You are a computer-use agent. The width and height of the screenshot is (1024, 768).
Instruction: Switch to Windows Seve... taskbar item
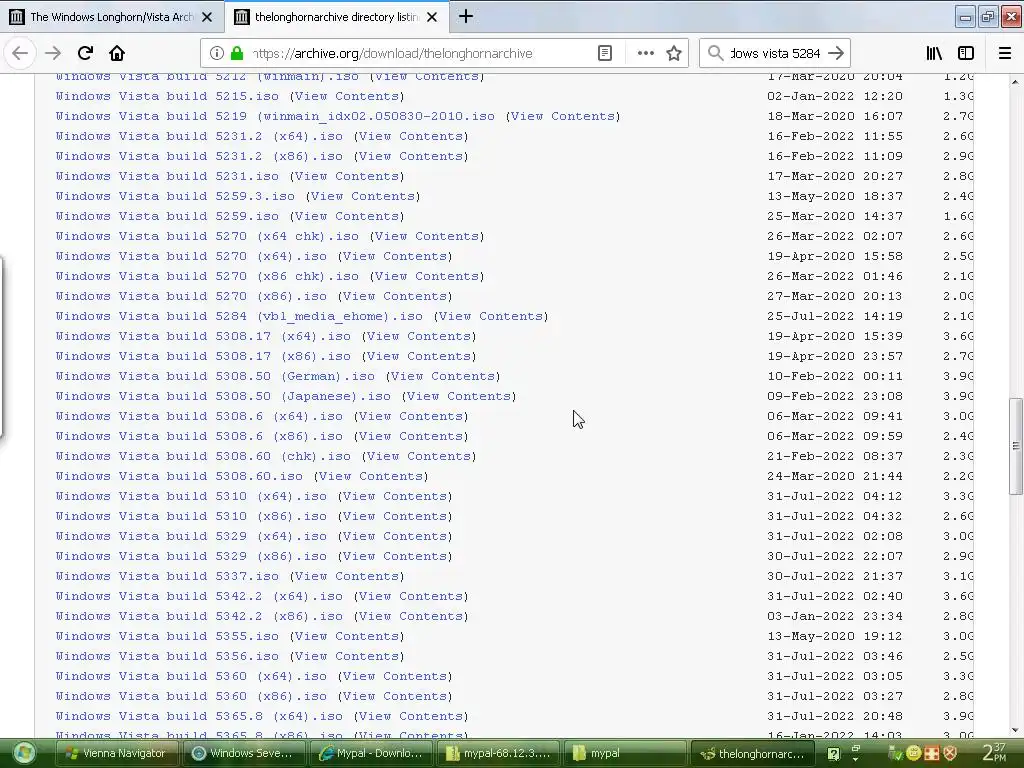(243, 753)
